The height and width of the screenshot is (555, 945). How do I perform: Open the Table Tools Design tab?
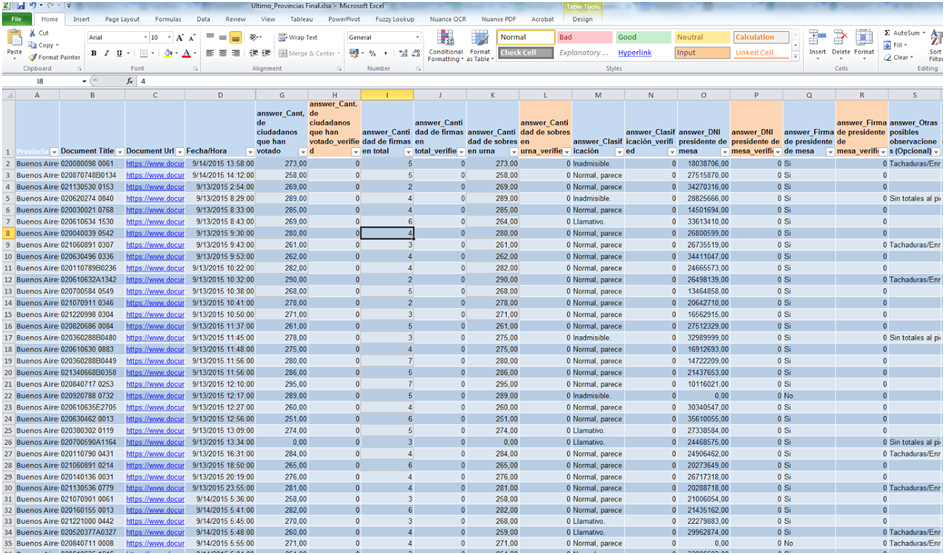[582, 19]
